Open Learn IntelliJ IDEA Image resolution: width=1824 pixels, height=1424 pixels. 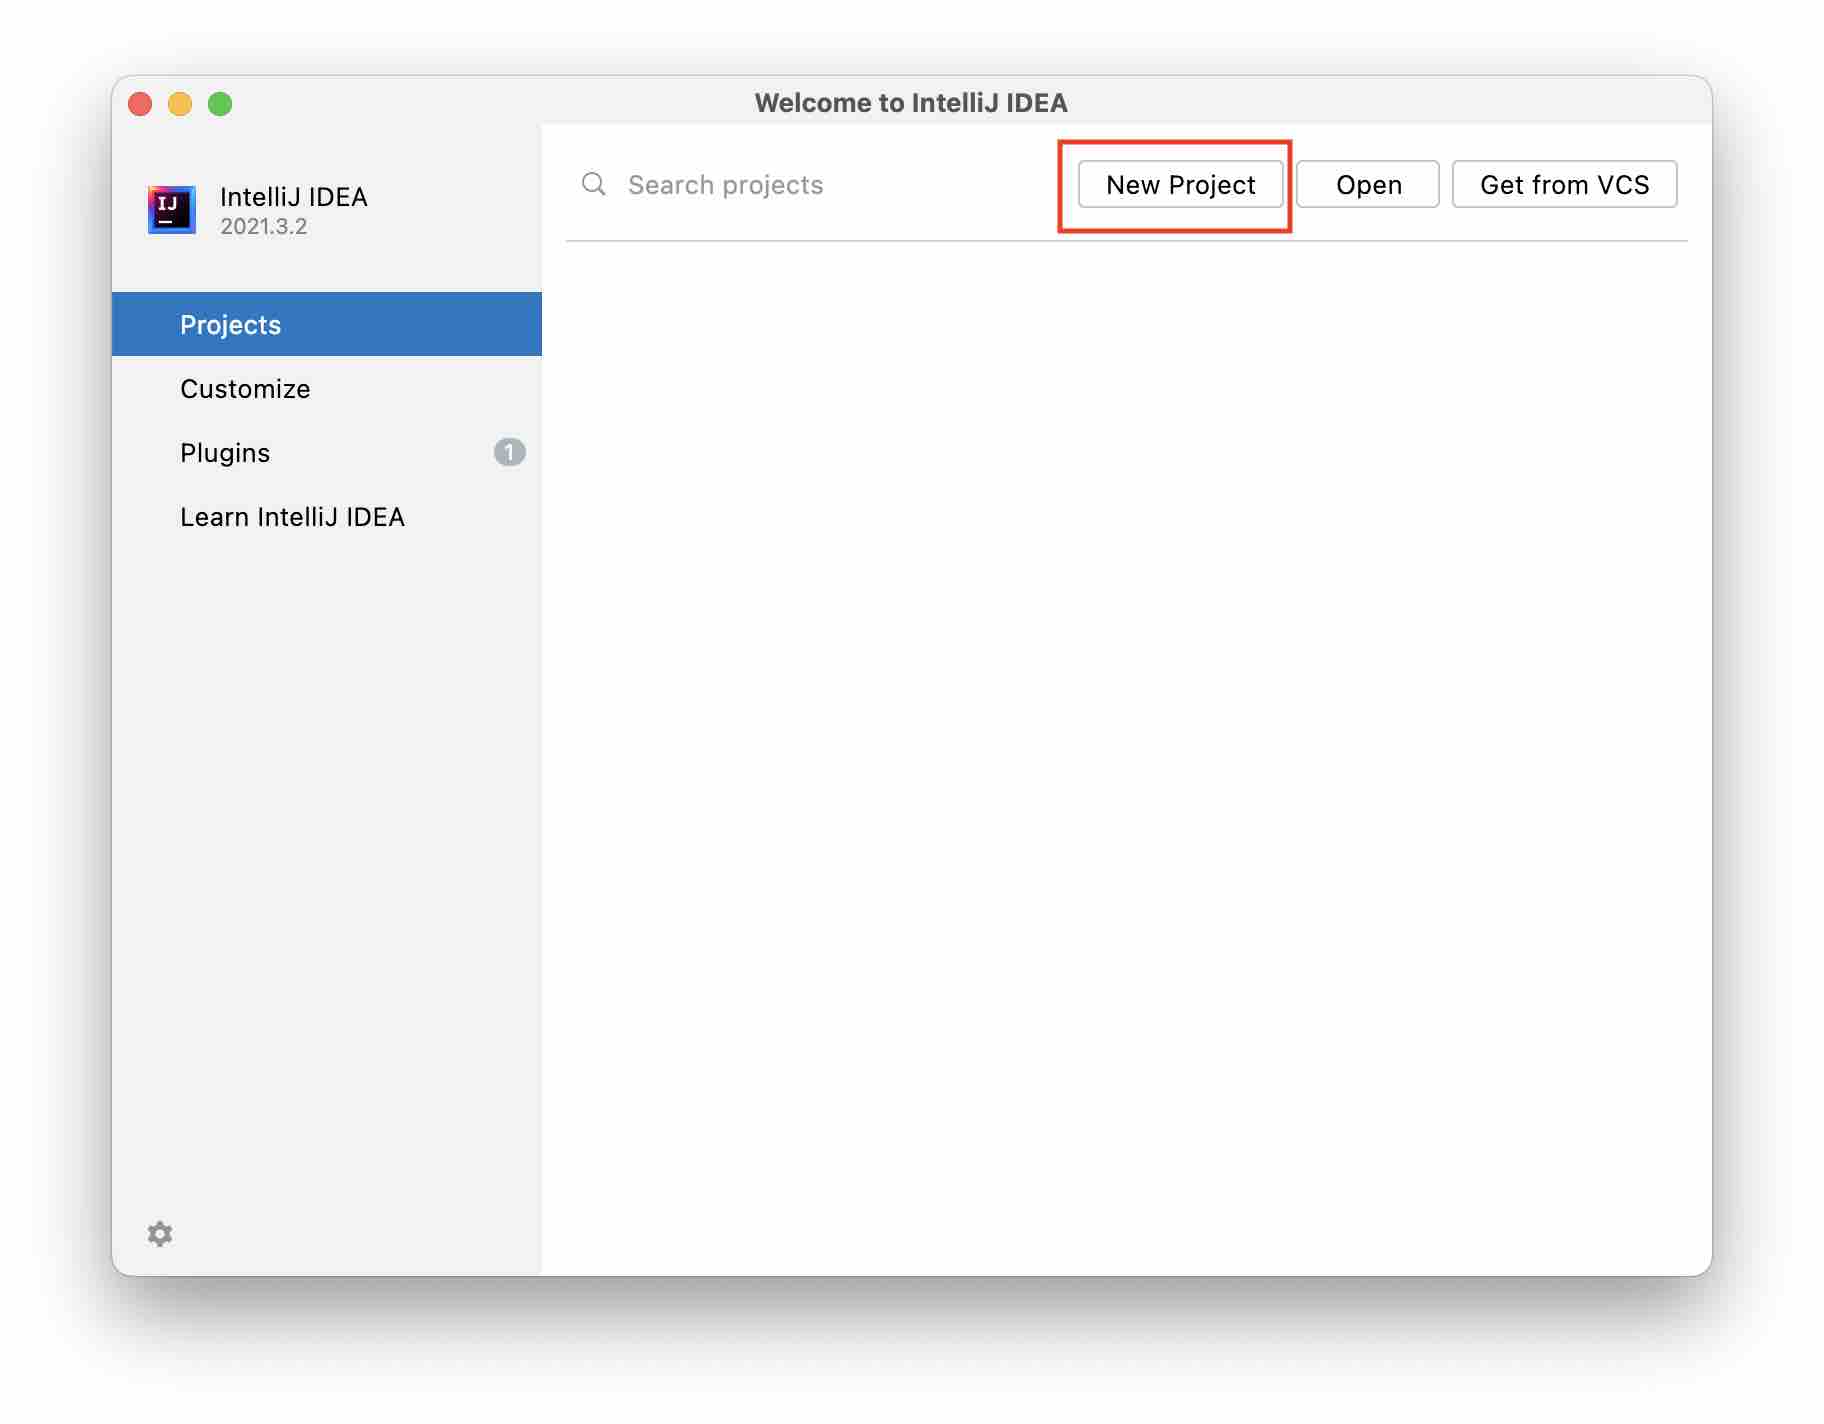click(292, 516)
